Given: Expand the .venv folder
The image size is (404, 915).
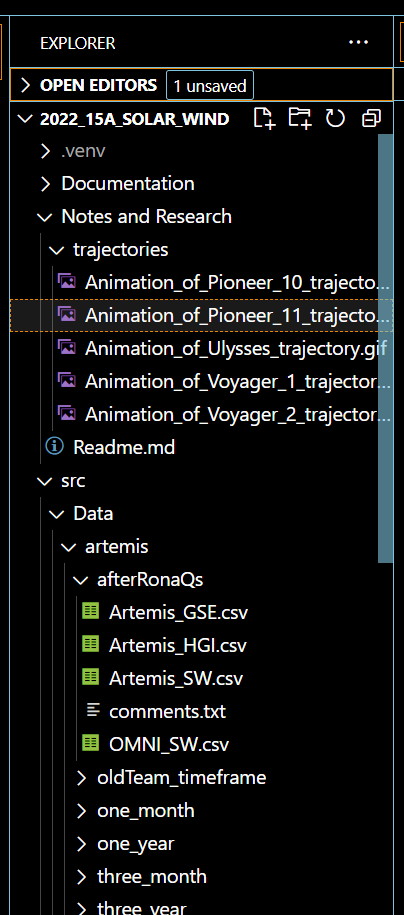Looking at the screenshot, I should tap(46, 151).
